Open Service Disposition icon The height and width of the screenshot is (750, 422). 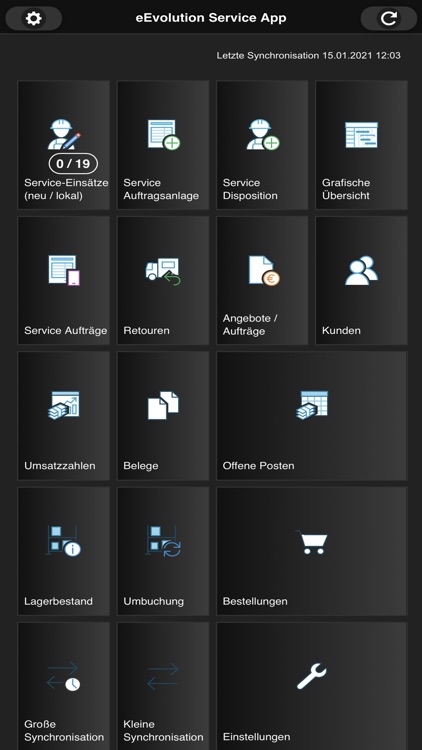(263, 134)
